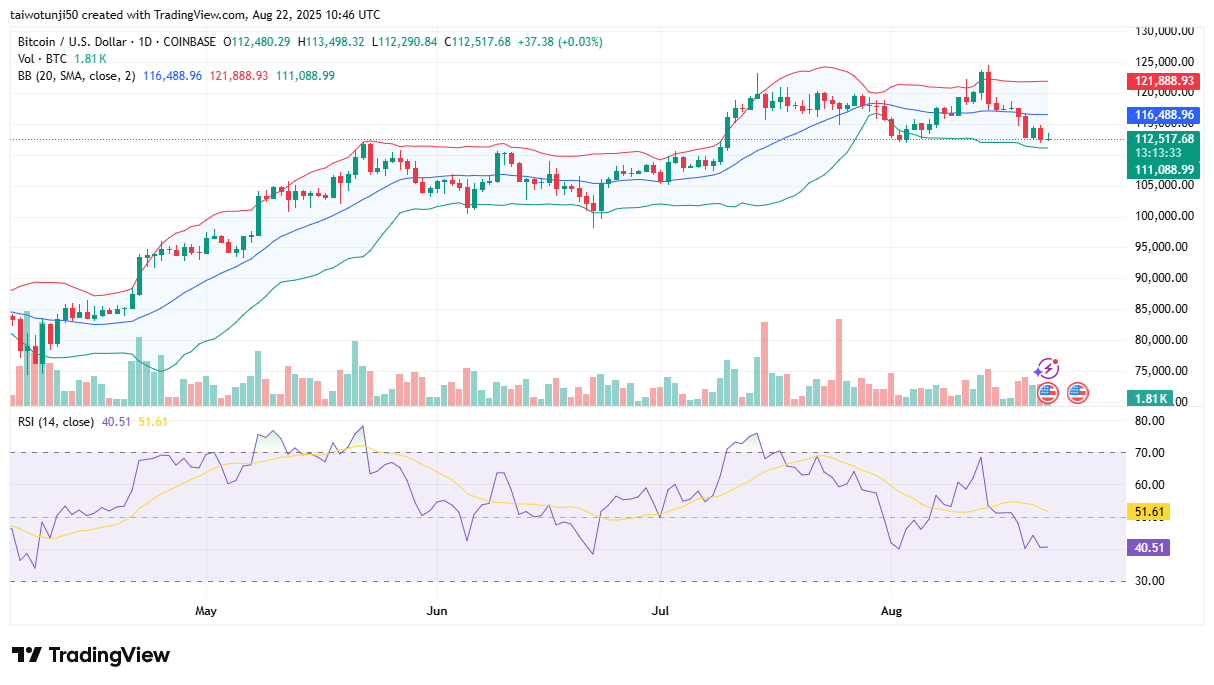1214x685 pixels.
Task: Click the 80.00 RSI axis tick
Action: coord(1148,421)
